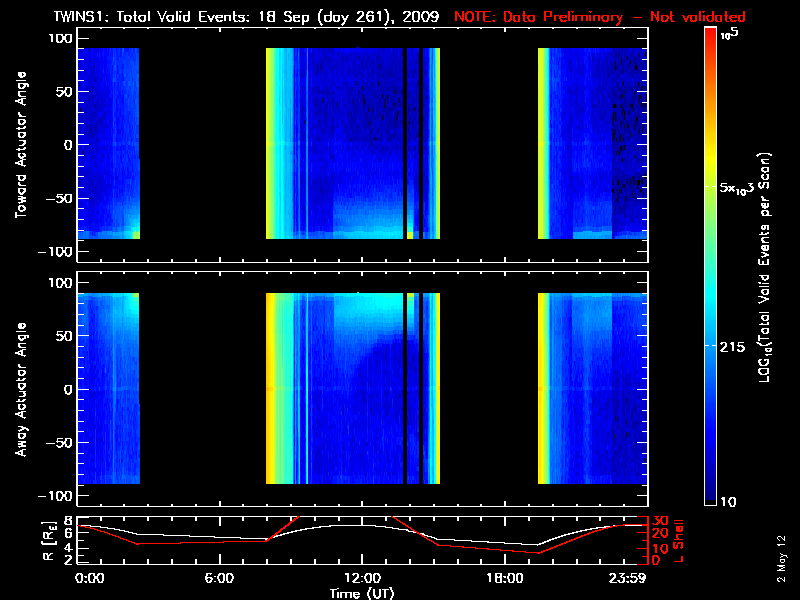Click the 10^5 label at color bar top
Viewport: 800px width, 600px height.
pyautogui.click(x=730, y=34)
